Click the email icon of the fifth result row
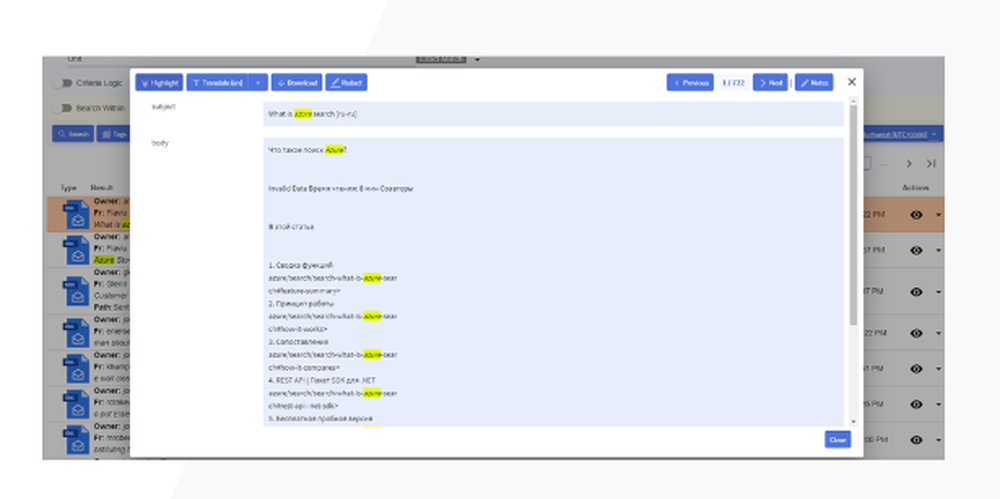The image size is (1000, 499). coord(76,369)
